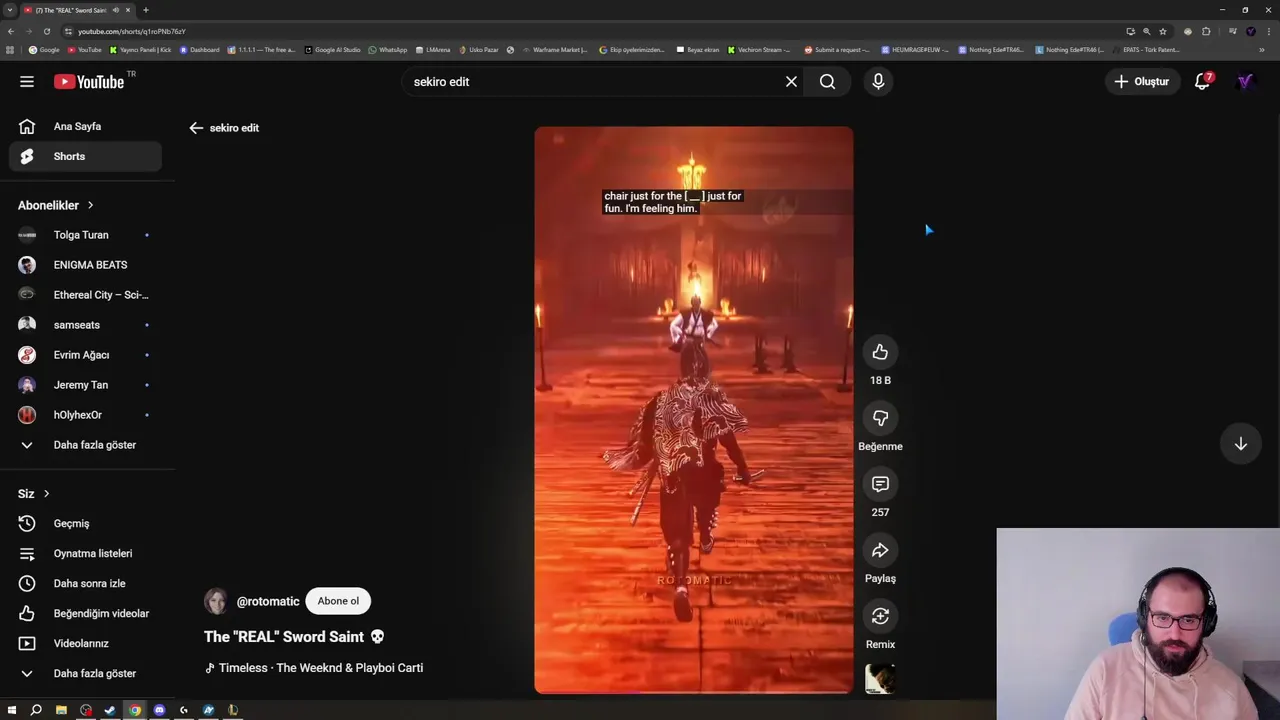
Task: Select Shorts in the sidebar
Action: [86, 157]
